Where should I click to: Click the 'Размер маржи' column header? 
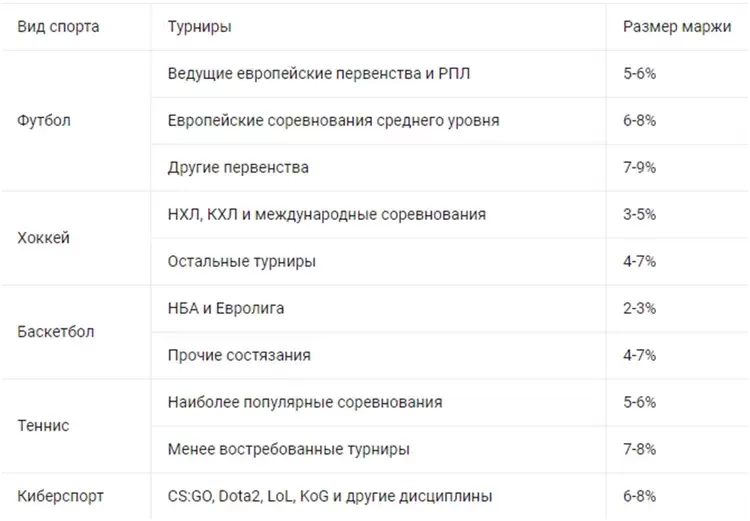coord(677,26)
